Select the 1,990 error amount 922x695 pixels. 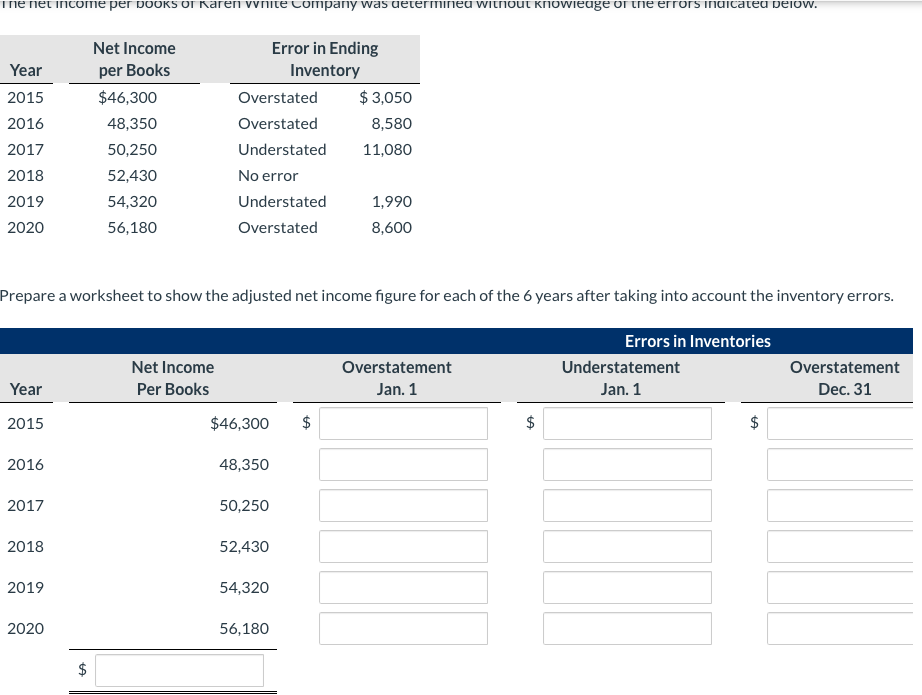point(392,201)
